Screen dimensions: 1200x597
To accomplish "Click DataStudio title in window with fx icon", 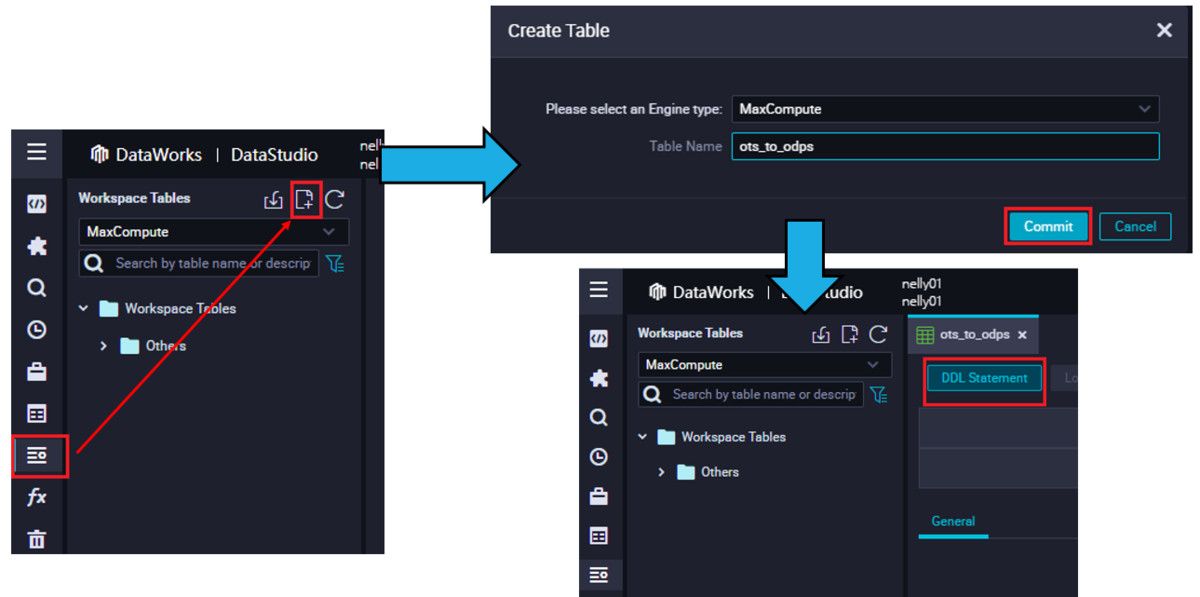I will tap(274, 155).
